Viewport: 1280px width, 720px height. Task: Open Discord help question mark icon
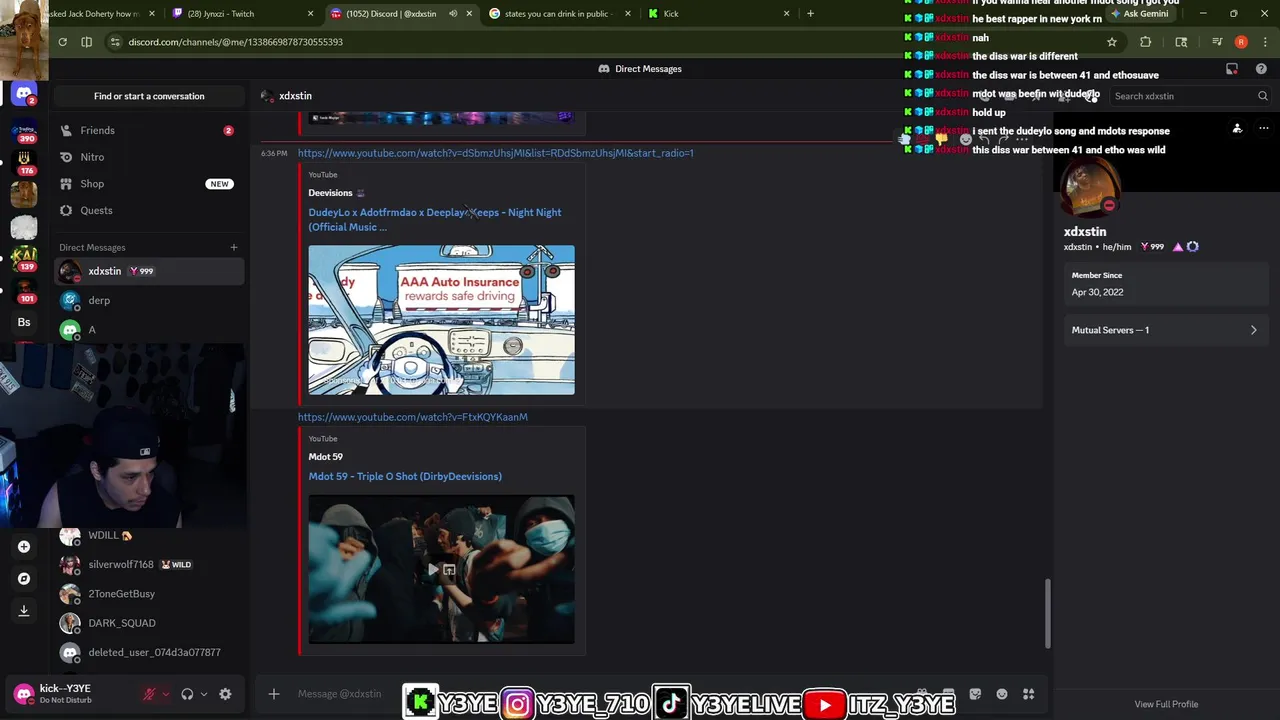point(1261,69)
